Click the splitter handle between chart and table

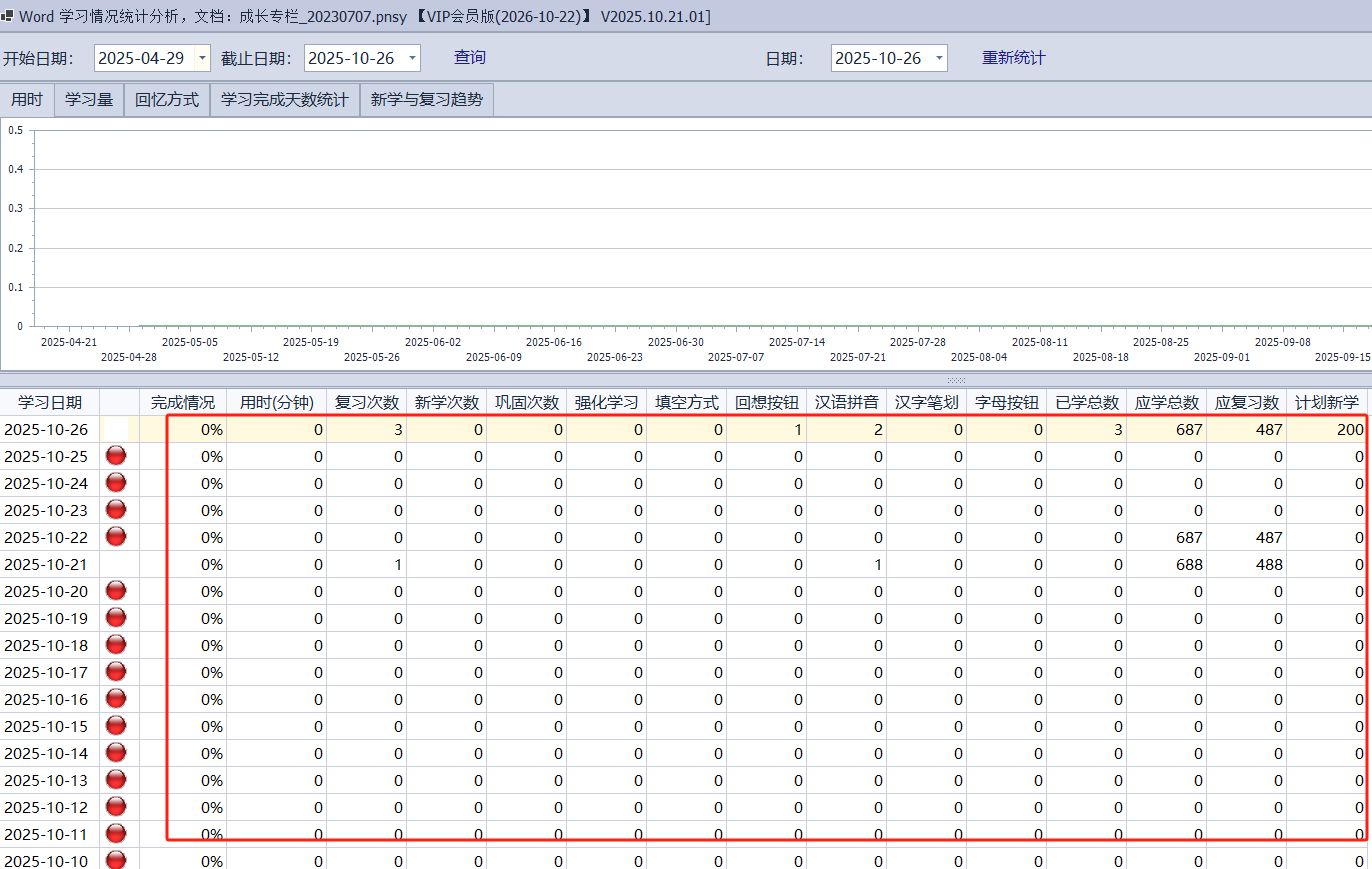click(x=956, y=380)
